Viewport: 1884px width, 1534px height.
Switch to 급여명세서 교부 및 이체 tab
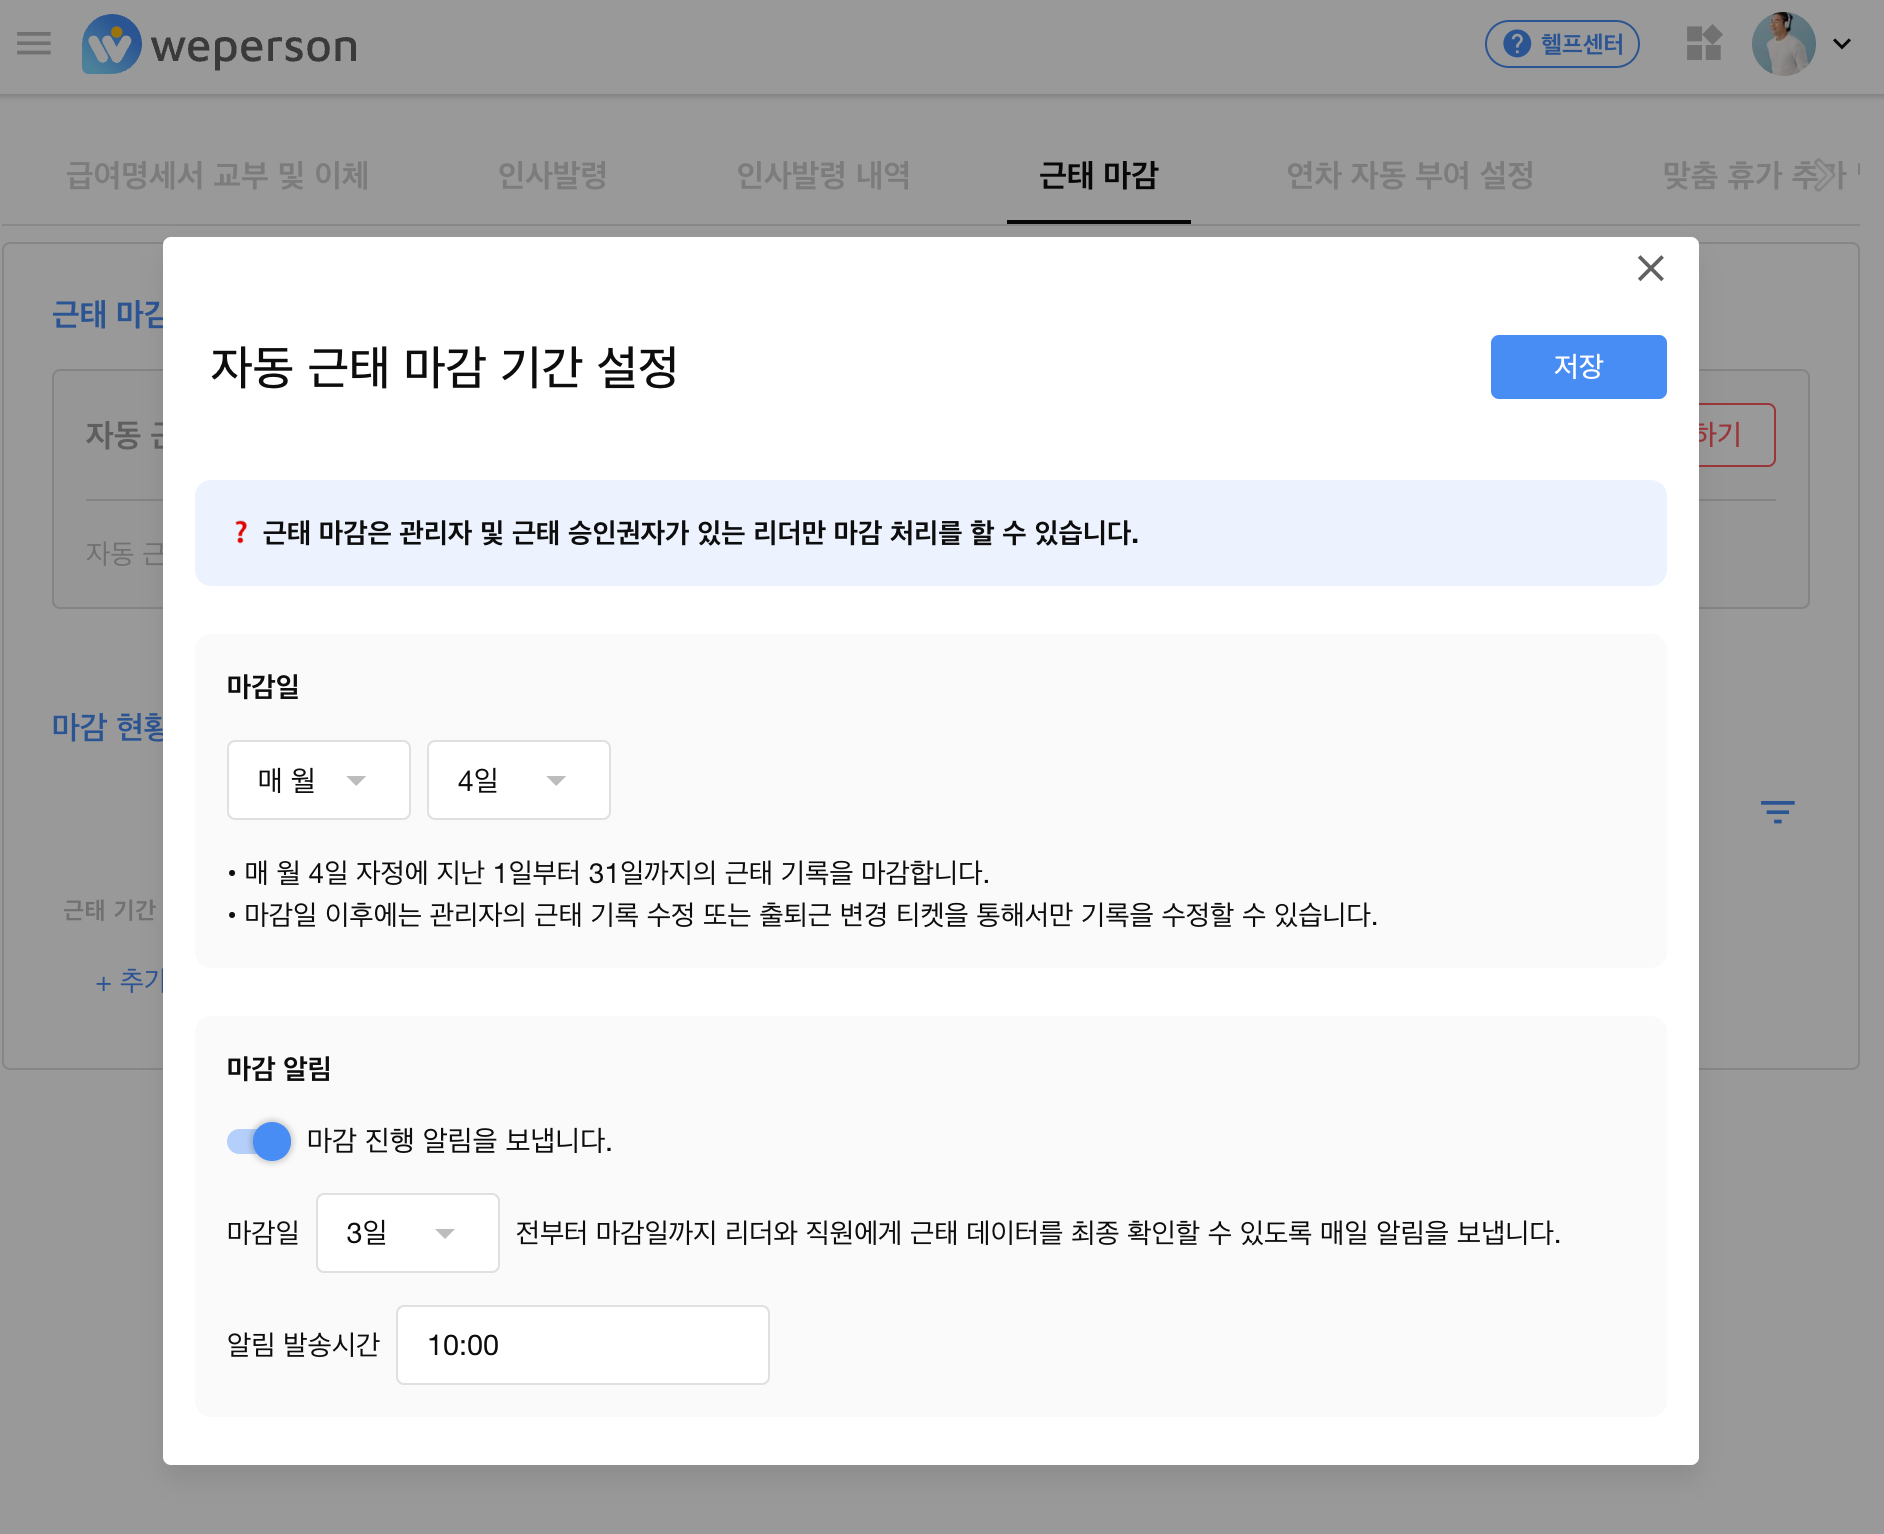217,176
